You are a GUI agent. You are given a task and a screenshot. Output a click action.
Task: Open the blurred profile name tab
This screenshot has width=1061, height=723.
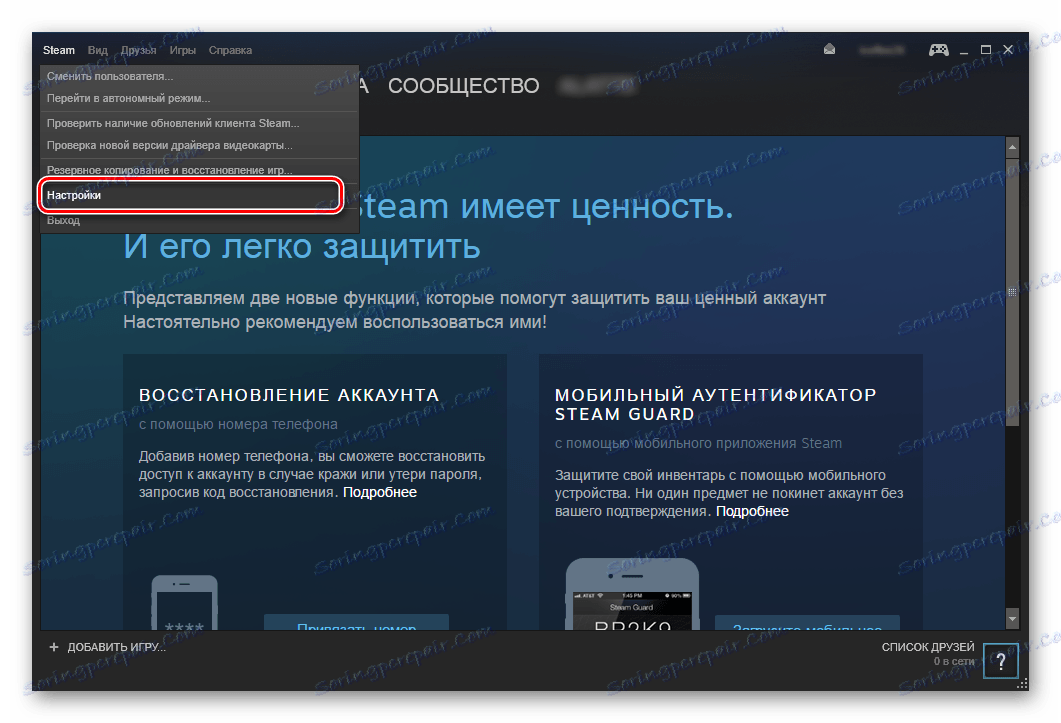click(598, 86)
